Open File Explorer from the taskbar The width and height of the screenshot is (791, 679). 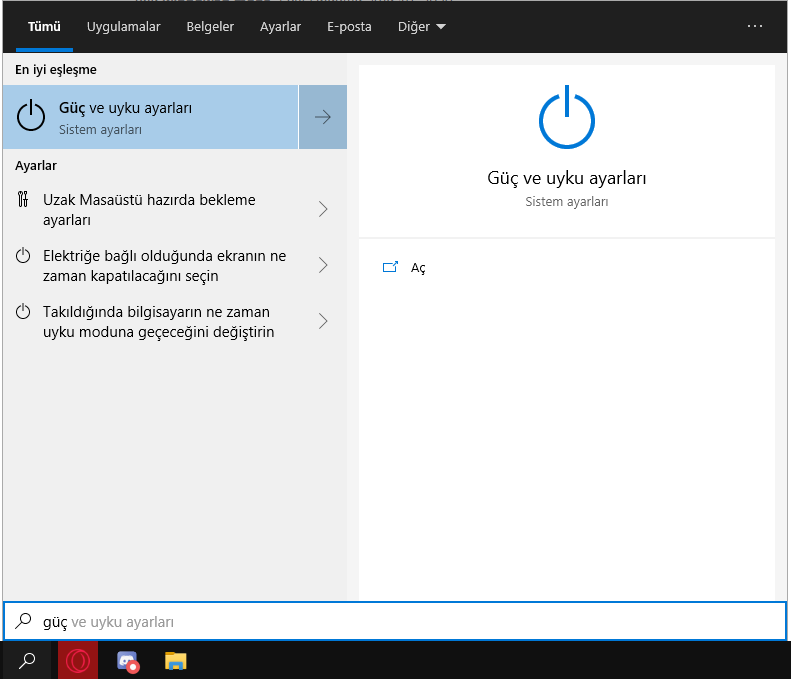pyautogui.click(x=176, y=660)
